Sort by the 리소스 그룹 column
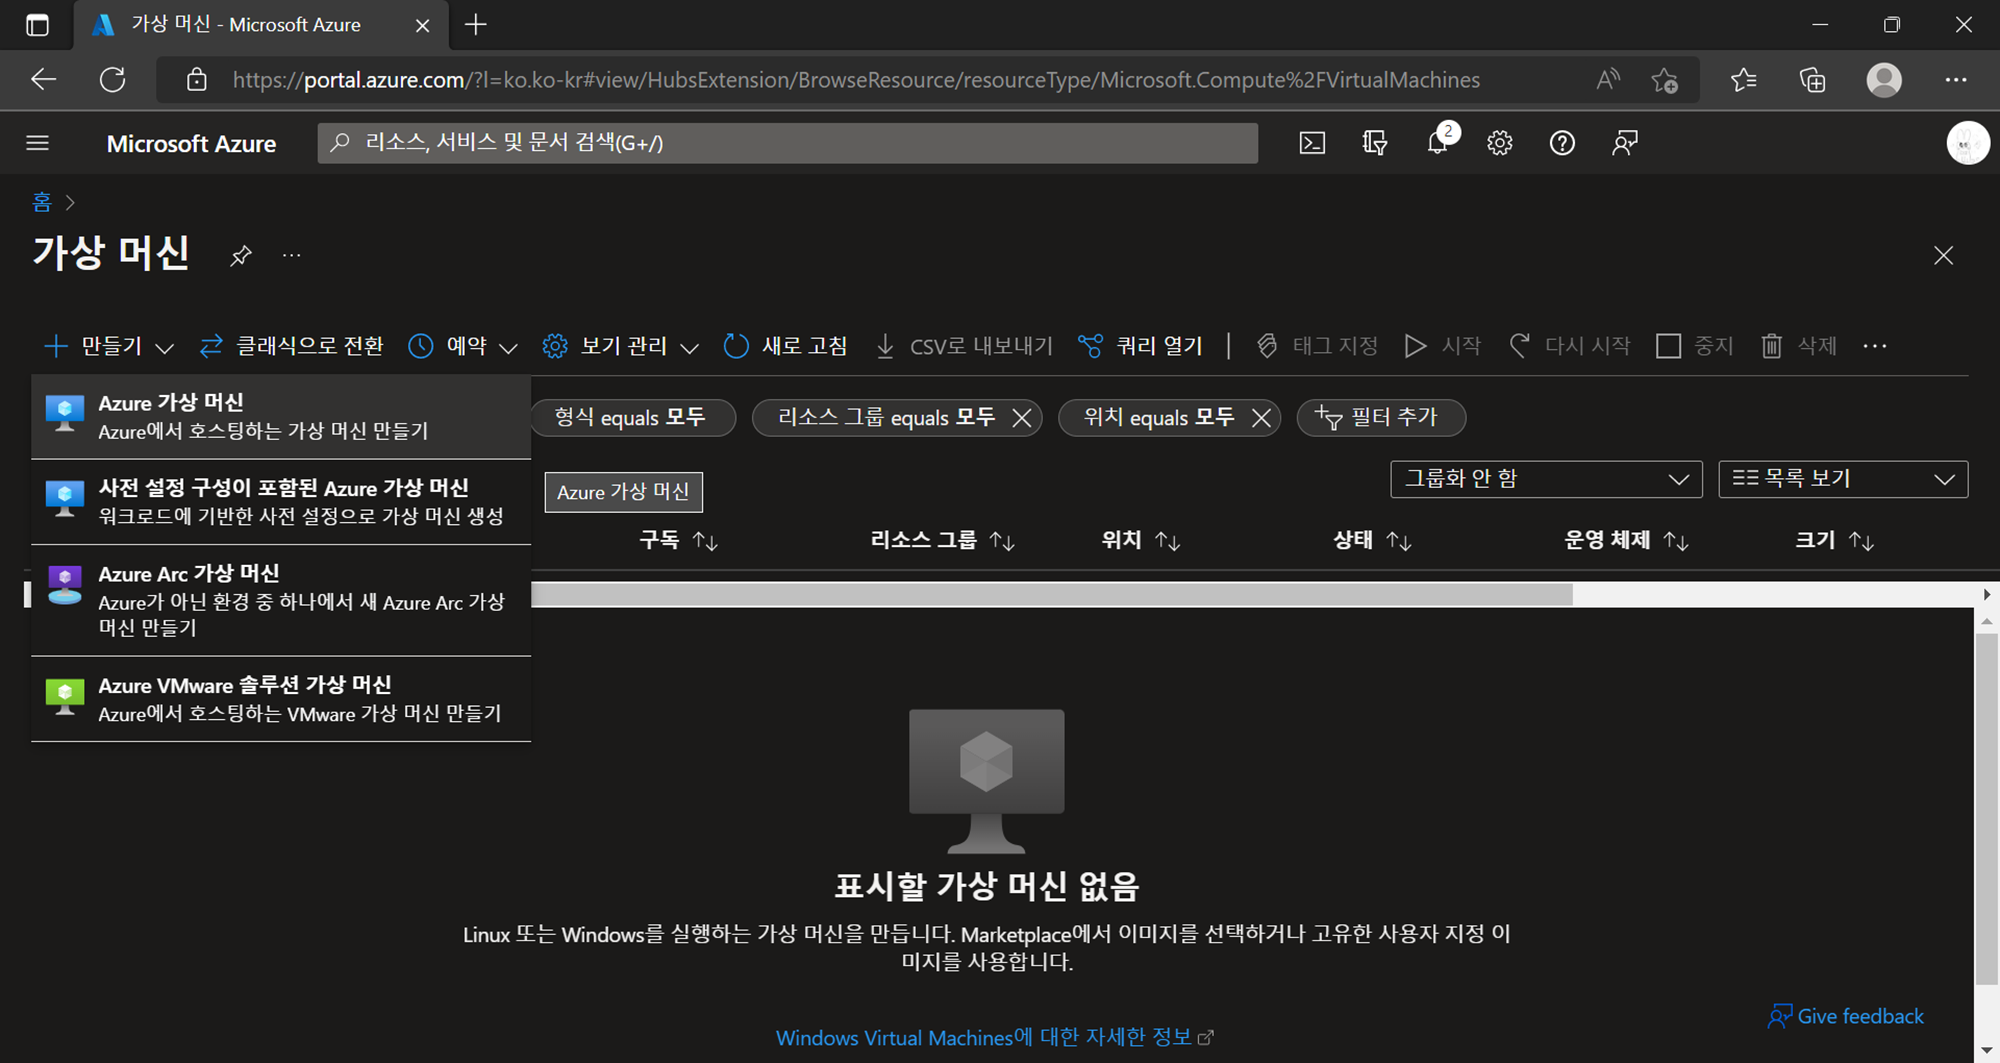The height and width of the screenshot is (1063, 2000). coord(942,540)
